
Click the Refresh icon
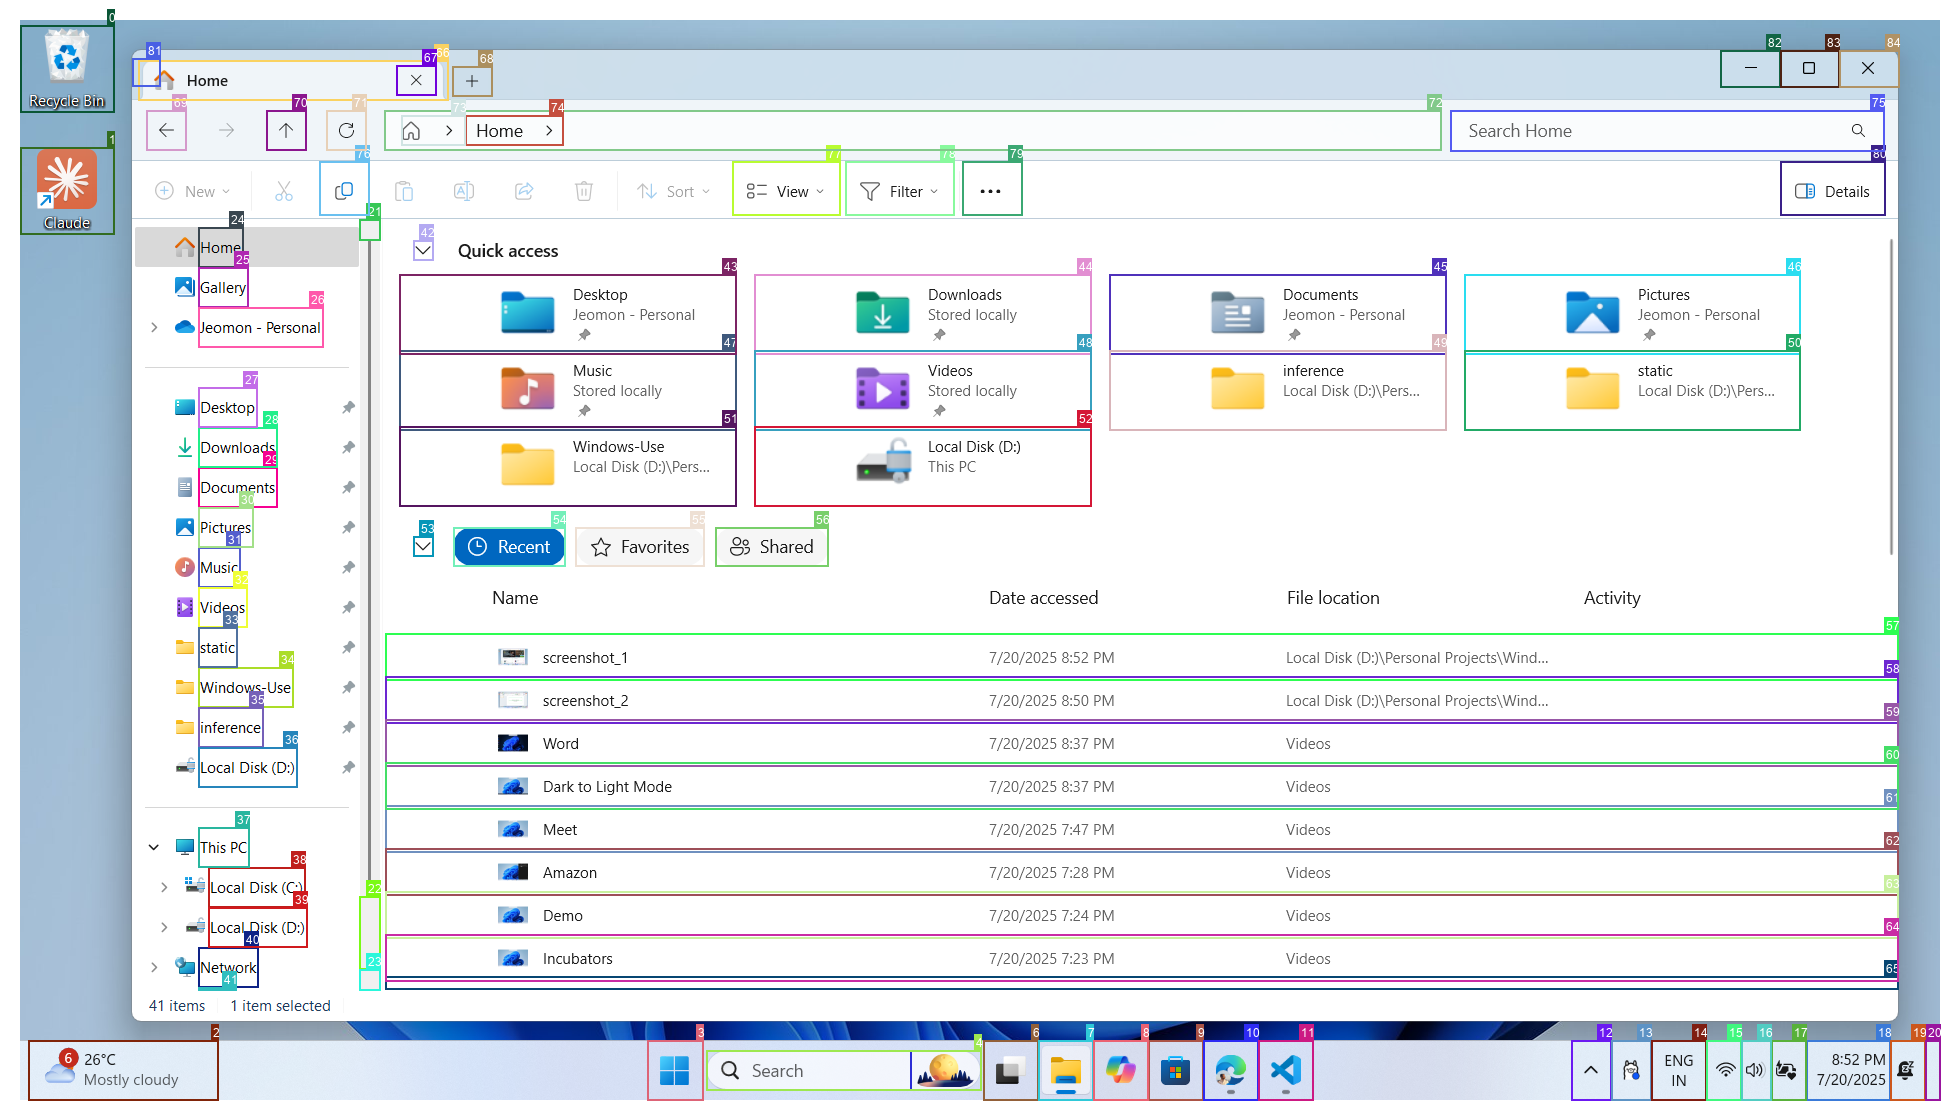pos(346,130)
